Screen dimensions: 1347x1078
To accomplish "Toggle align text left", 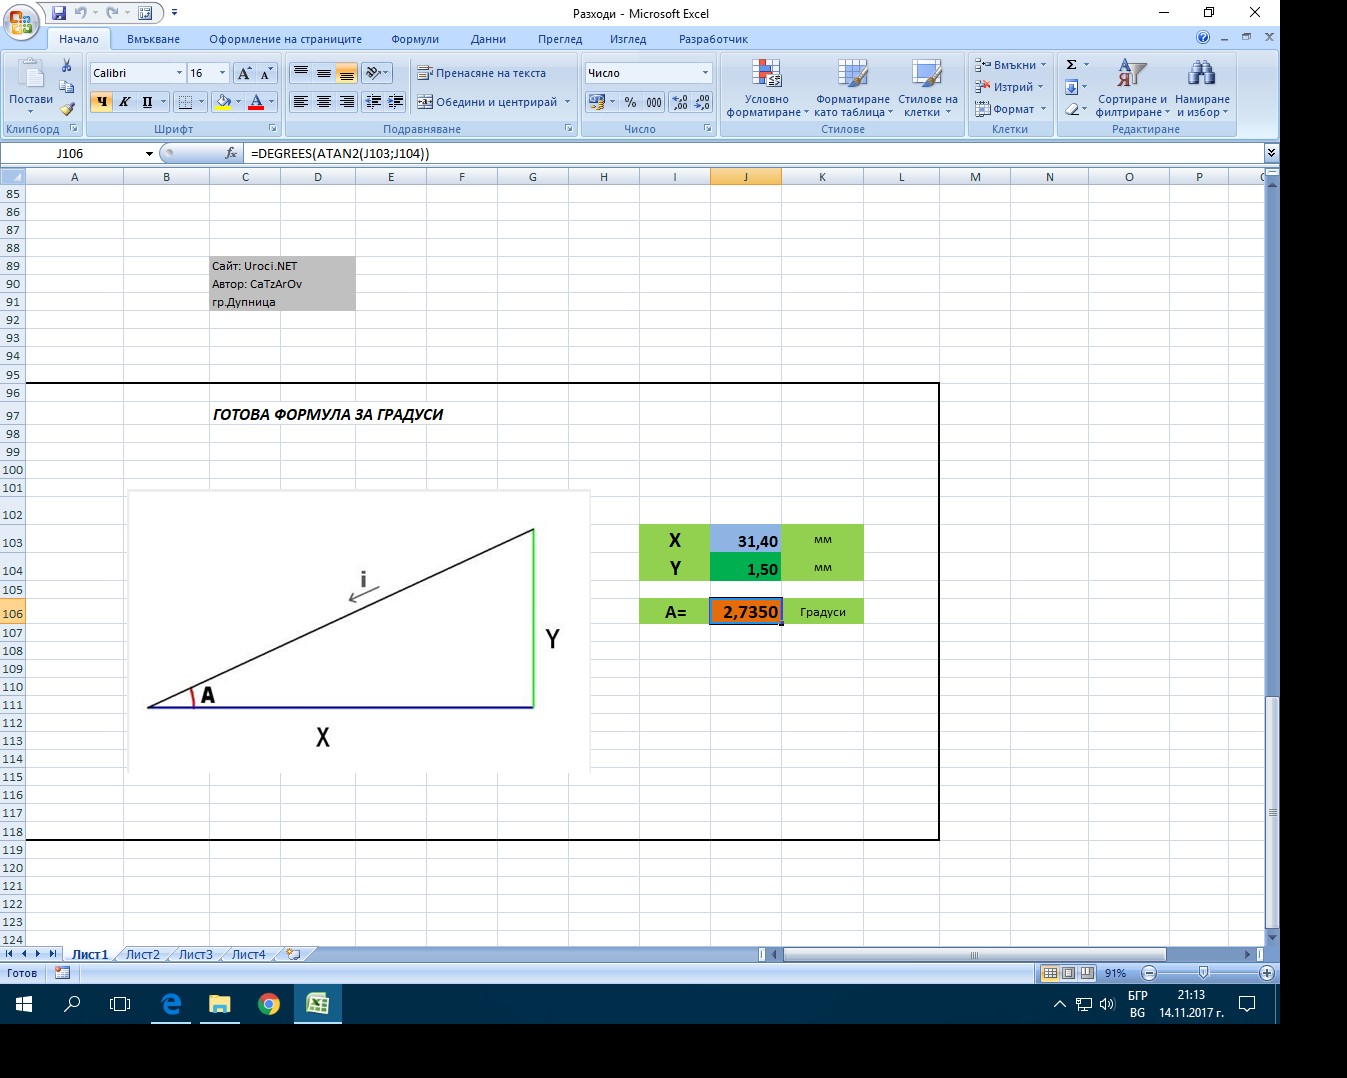I will (x=300, y=102).
